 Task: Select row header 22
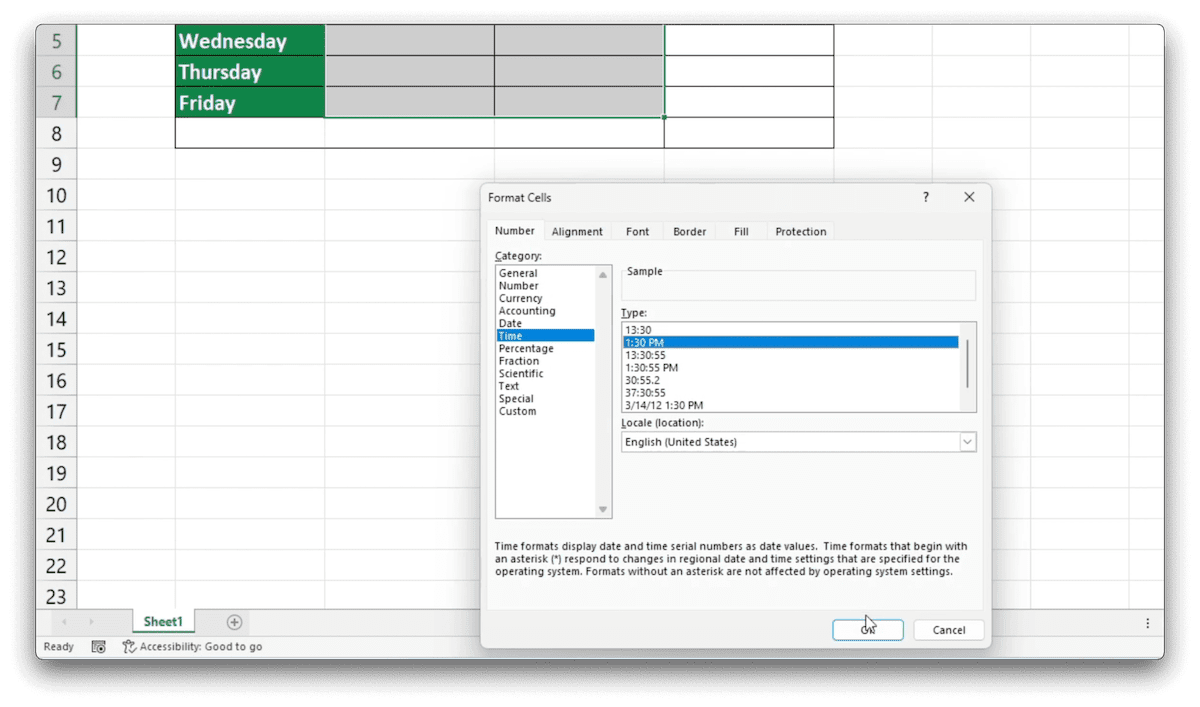[x=56, y=566]
